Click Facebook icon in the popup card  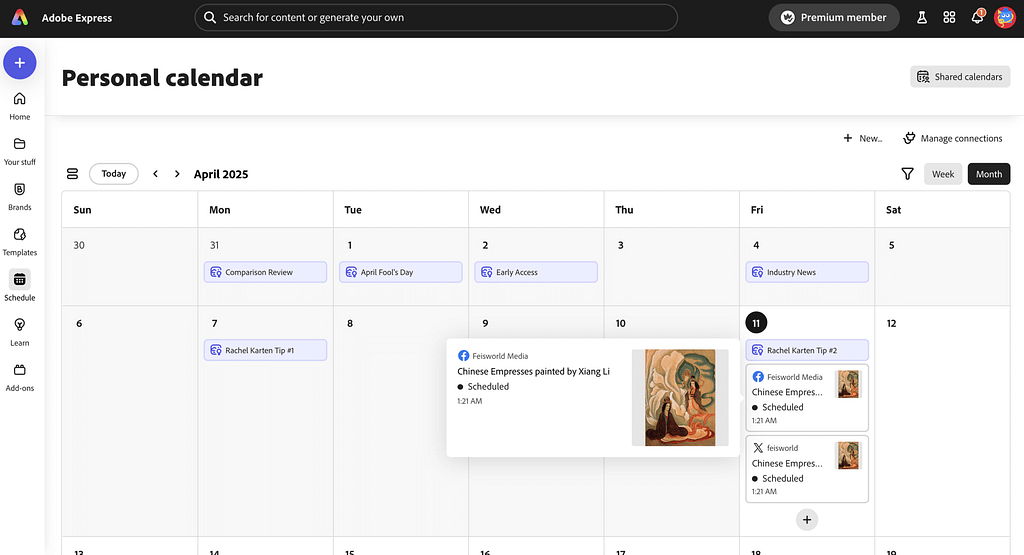click(463, 356)
